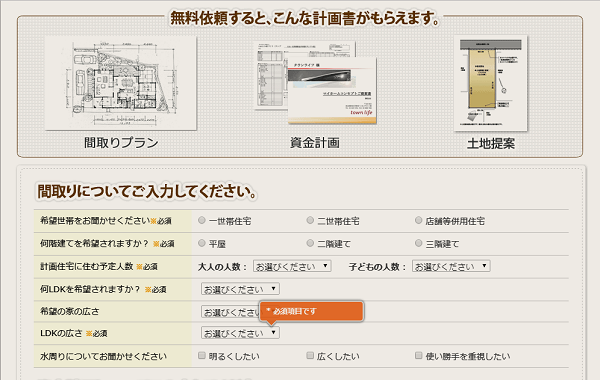
Task: Check the 明るくしたい checkbox
Action: (x=202, y=356)
